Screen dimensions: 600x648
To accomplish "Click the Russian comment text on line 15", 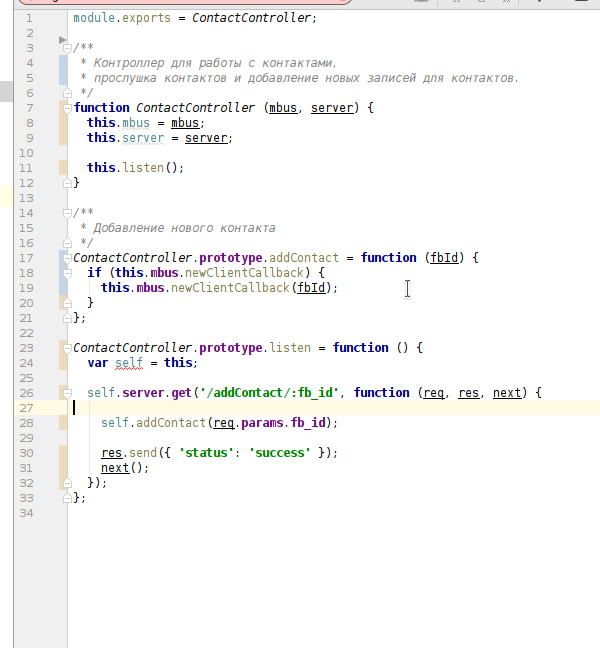I will point(184,228).
